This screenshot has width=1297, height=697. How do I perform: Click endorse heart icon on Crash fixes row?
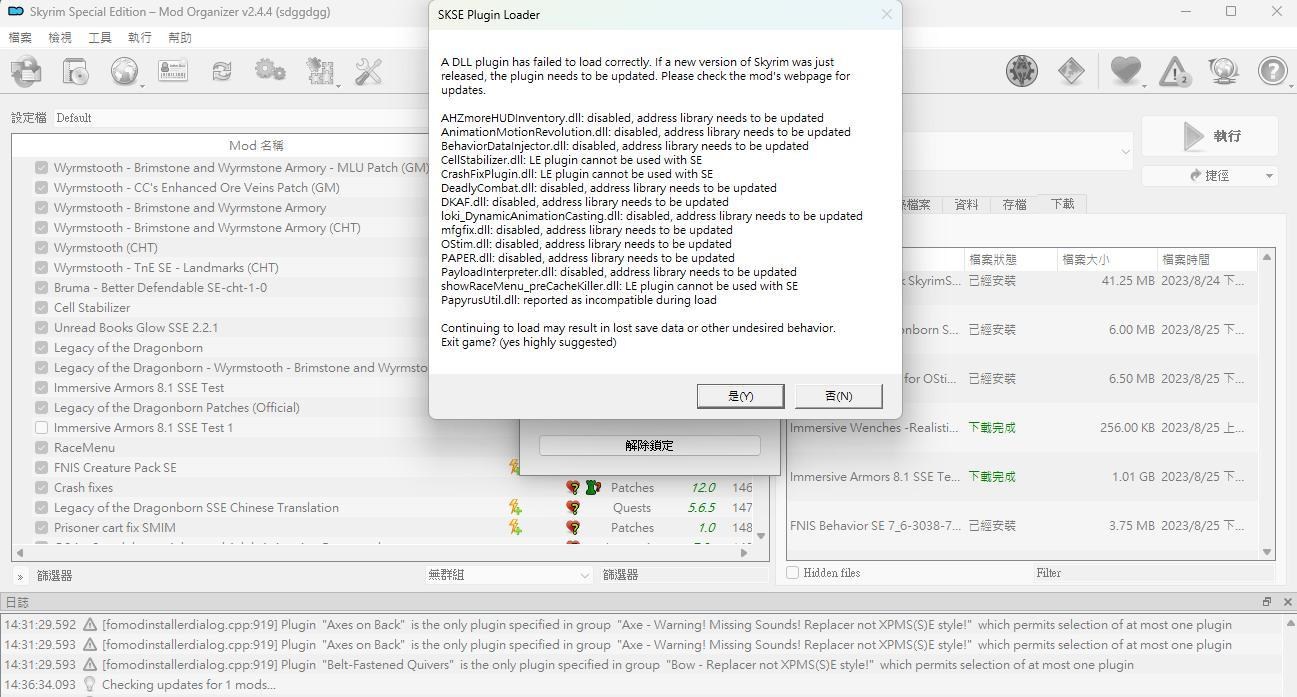click(573, 488)
